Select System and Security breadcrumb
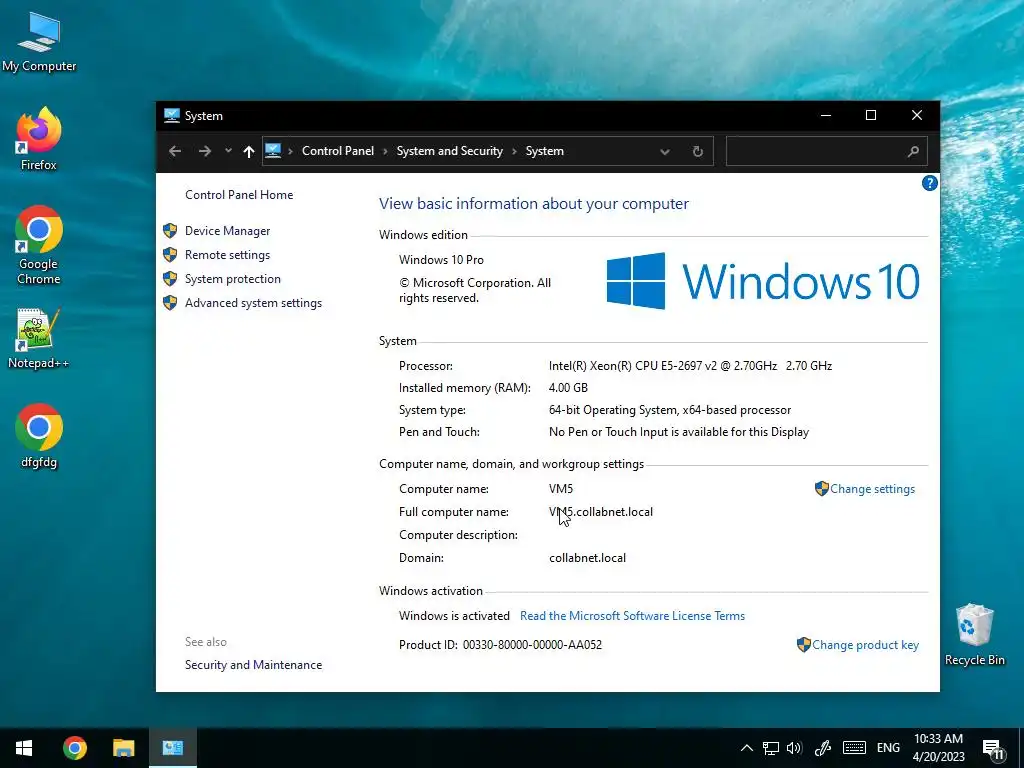 449,151
